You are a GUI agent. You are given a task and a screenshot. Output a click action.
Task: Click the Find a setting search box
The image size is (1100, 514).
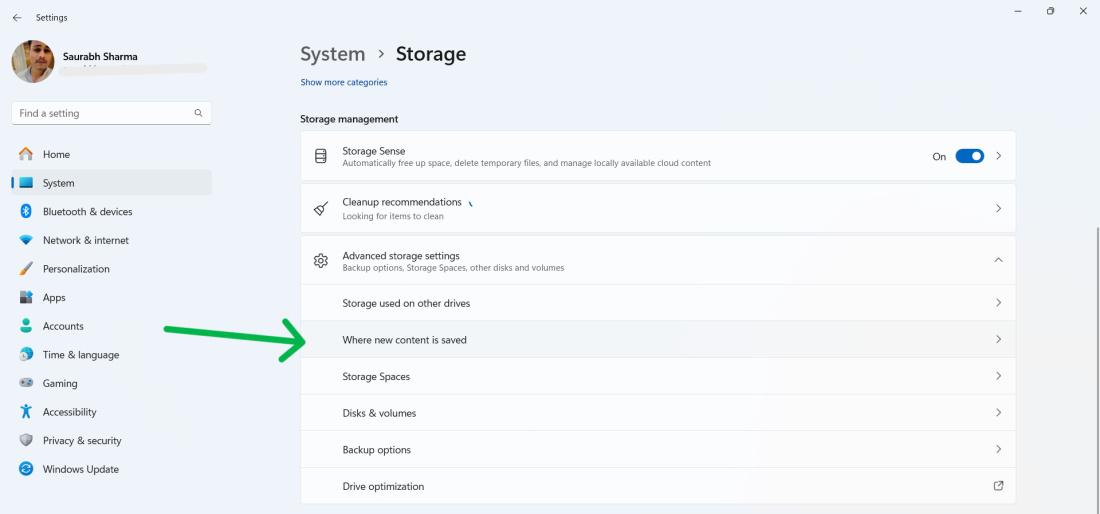coord(104,113)
